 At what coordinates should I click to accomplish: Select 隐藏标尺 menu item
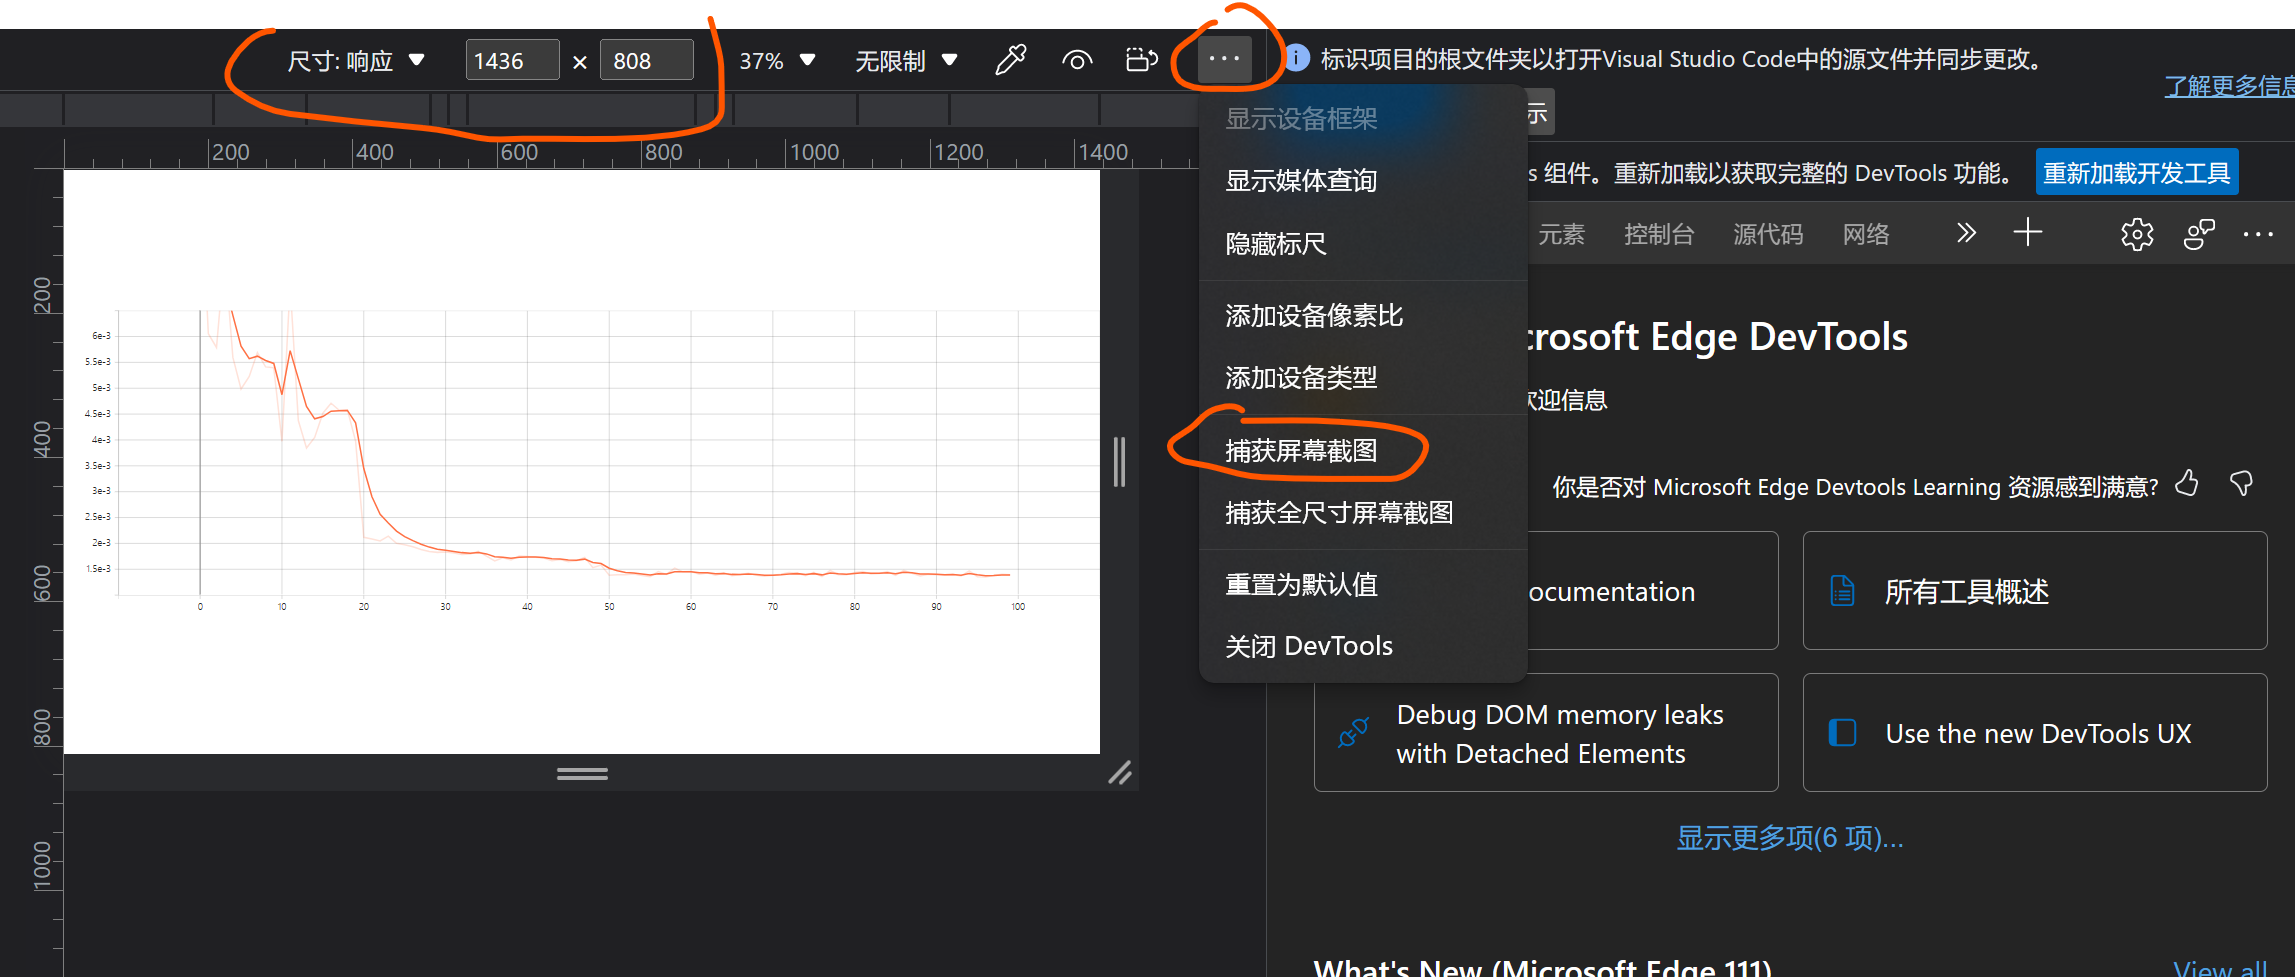point(1363,244)
